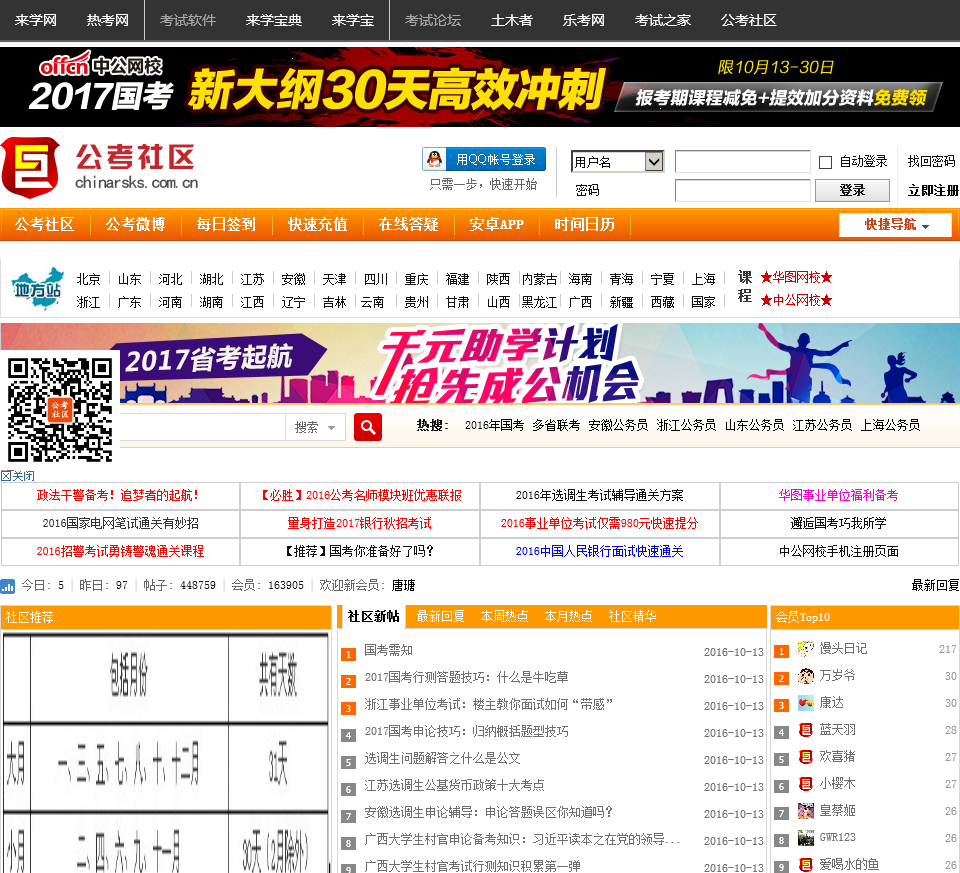
Task: Click the 2017国考 offcn banner
Action: click(x=480, y=87)
